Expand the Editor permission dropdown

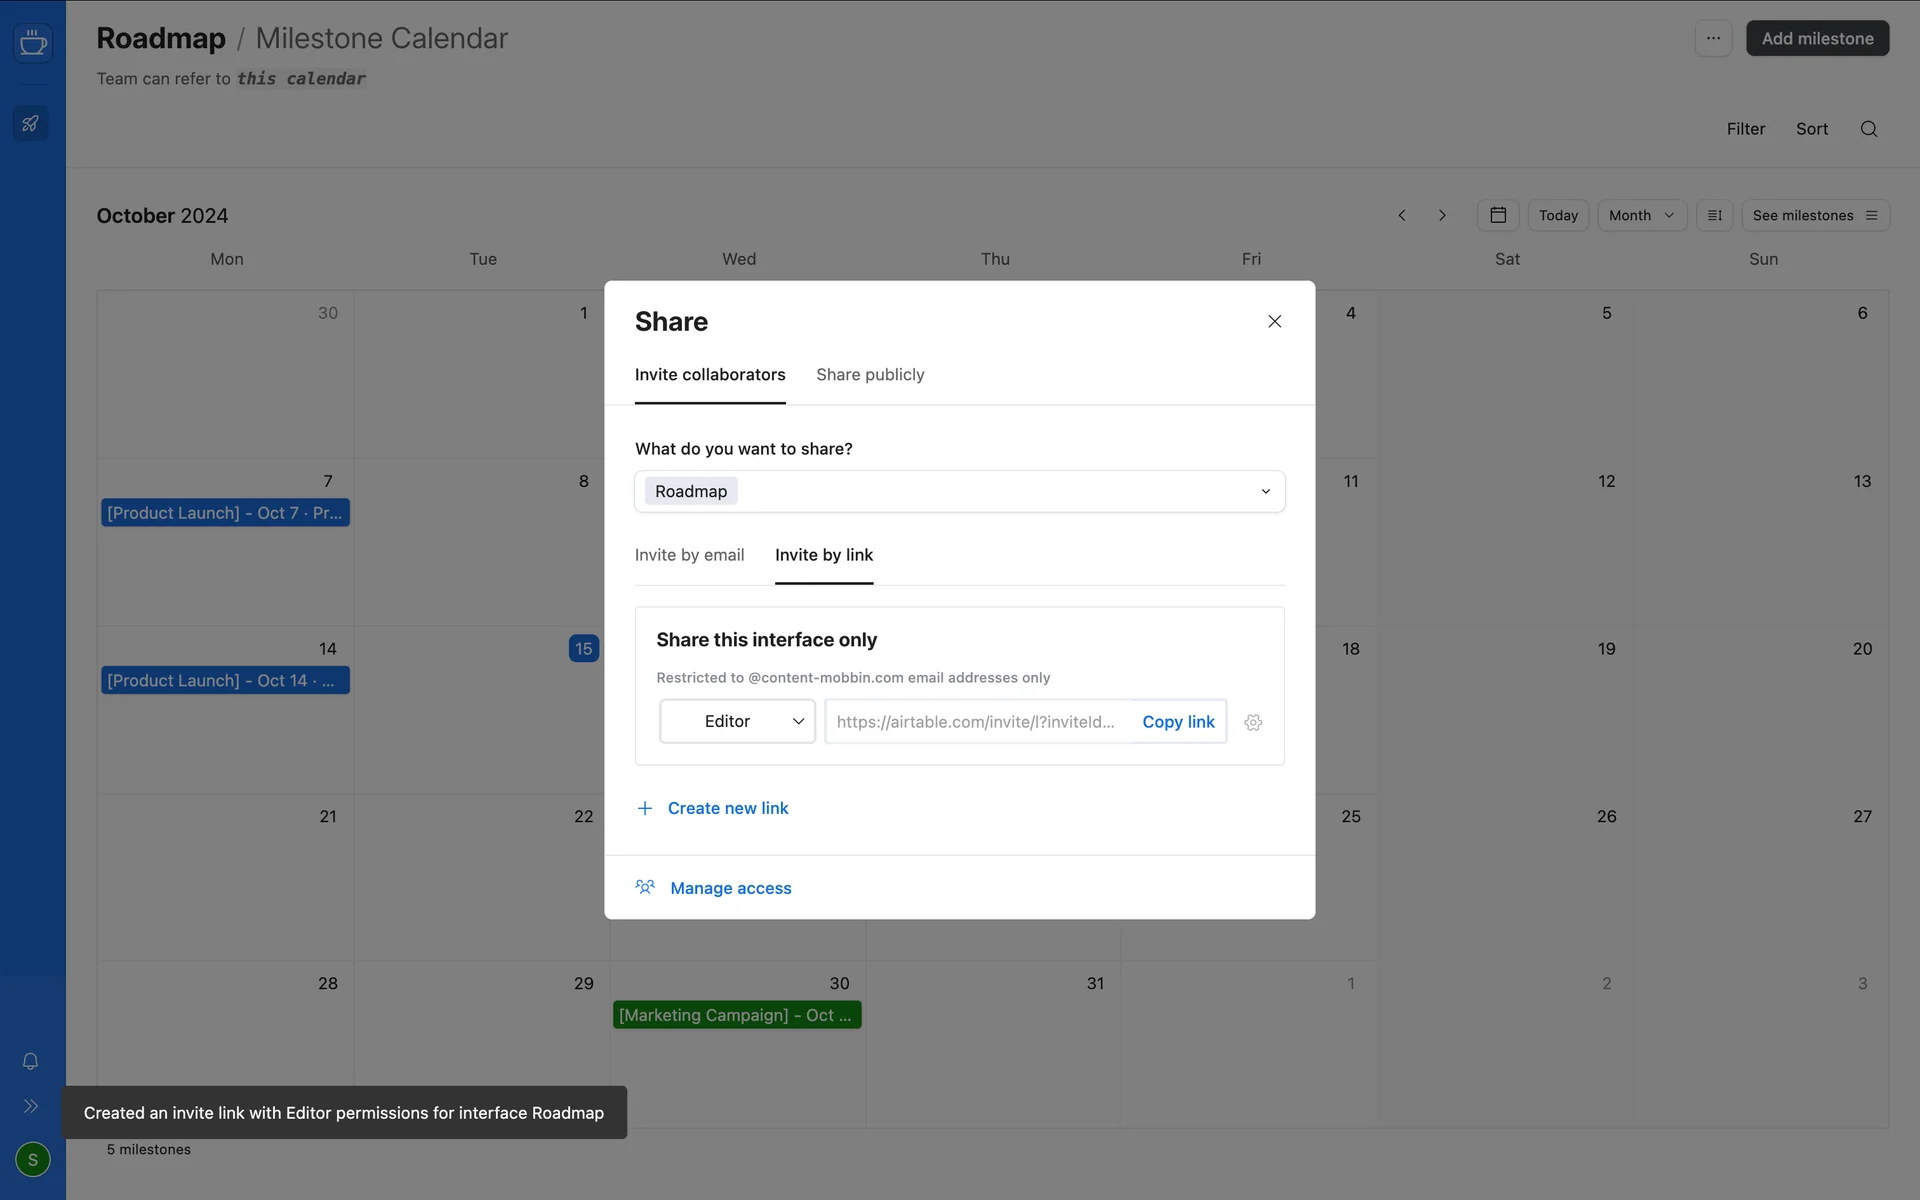[738, 722]
